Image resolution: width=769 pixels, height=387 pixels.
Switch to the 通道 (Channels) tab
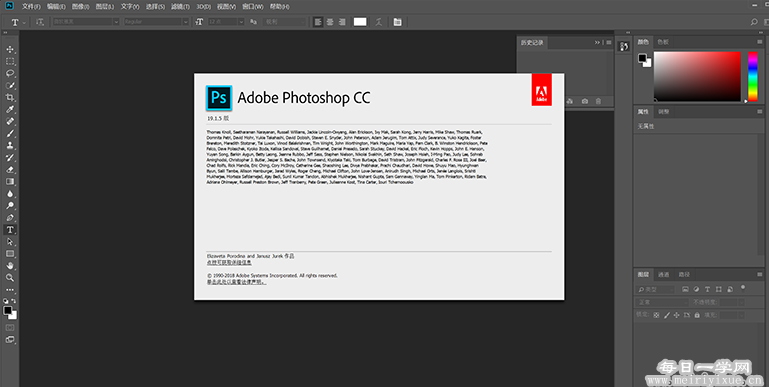[x=664, y=274]
